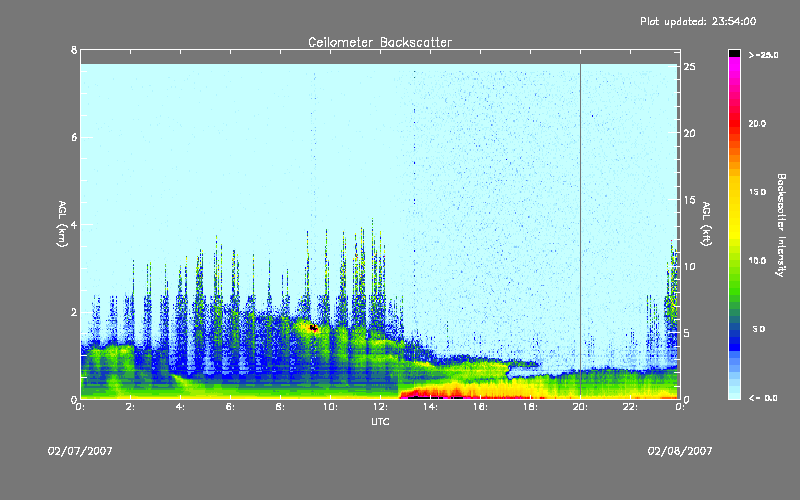This screenshot has height=500, width=800.
Task: Click the "10:" UTC tick label
Action: click(330, 407)
